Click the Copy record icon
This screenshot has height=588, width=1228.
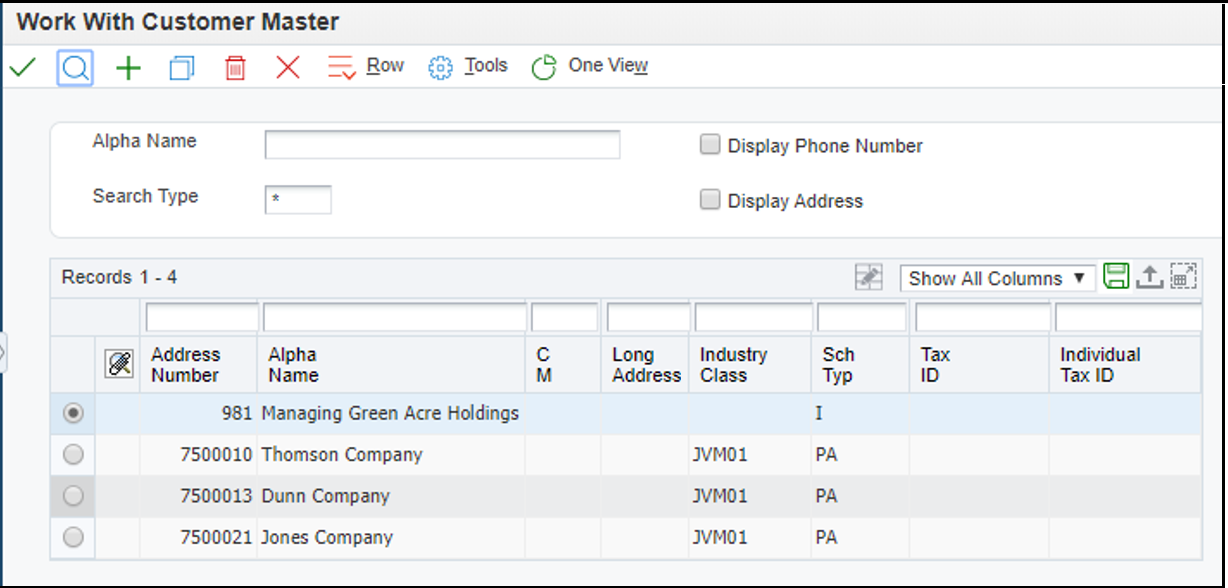click(x=181, y=66)
